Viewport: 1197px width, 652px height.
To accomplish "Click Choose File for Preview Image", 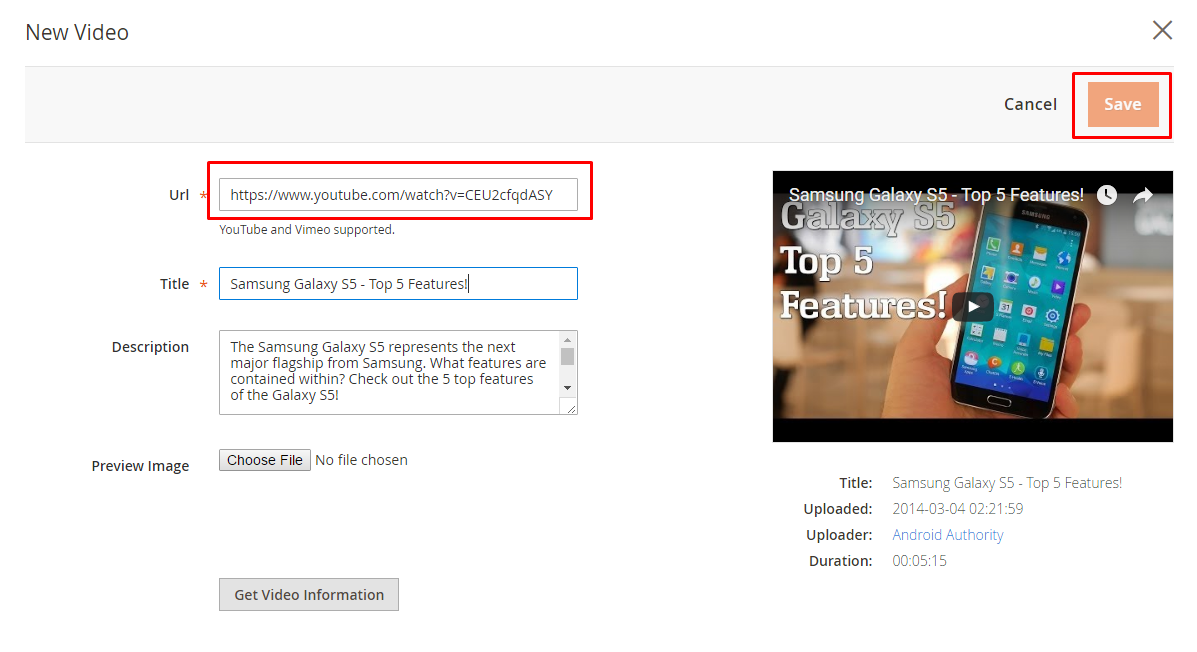I will pos(264,460).
